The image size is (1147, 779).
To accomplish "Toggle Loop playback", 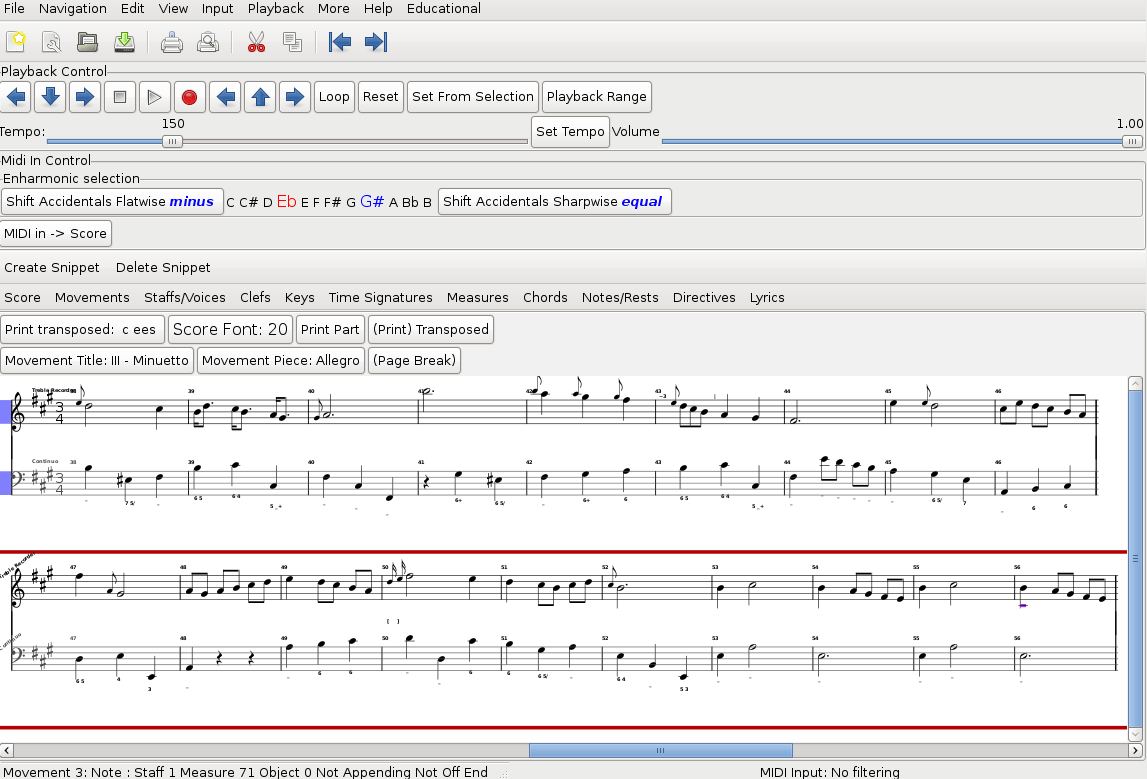I will click(334, 97).
